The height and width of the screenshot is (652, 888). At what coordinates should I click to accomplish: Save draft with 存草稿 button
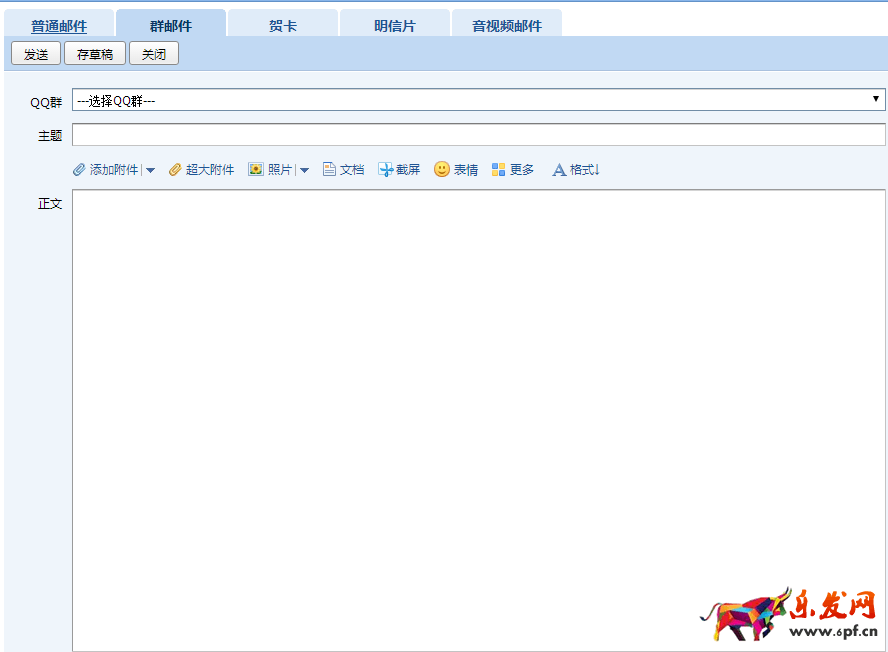[95, 54]
